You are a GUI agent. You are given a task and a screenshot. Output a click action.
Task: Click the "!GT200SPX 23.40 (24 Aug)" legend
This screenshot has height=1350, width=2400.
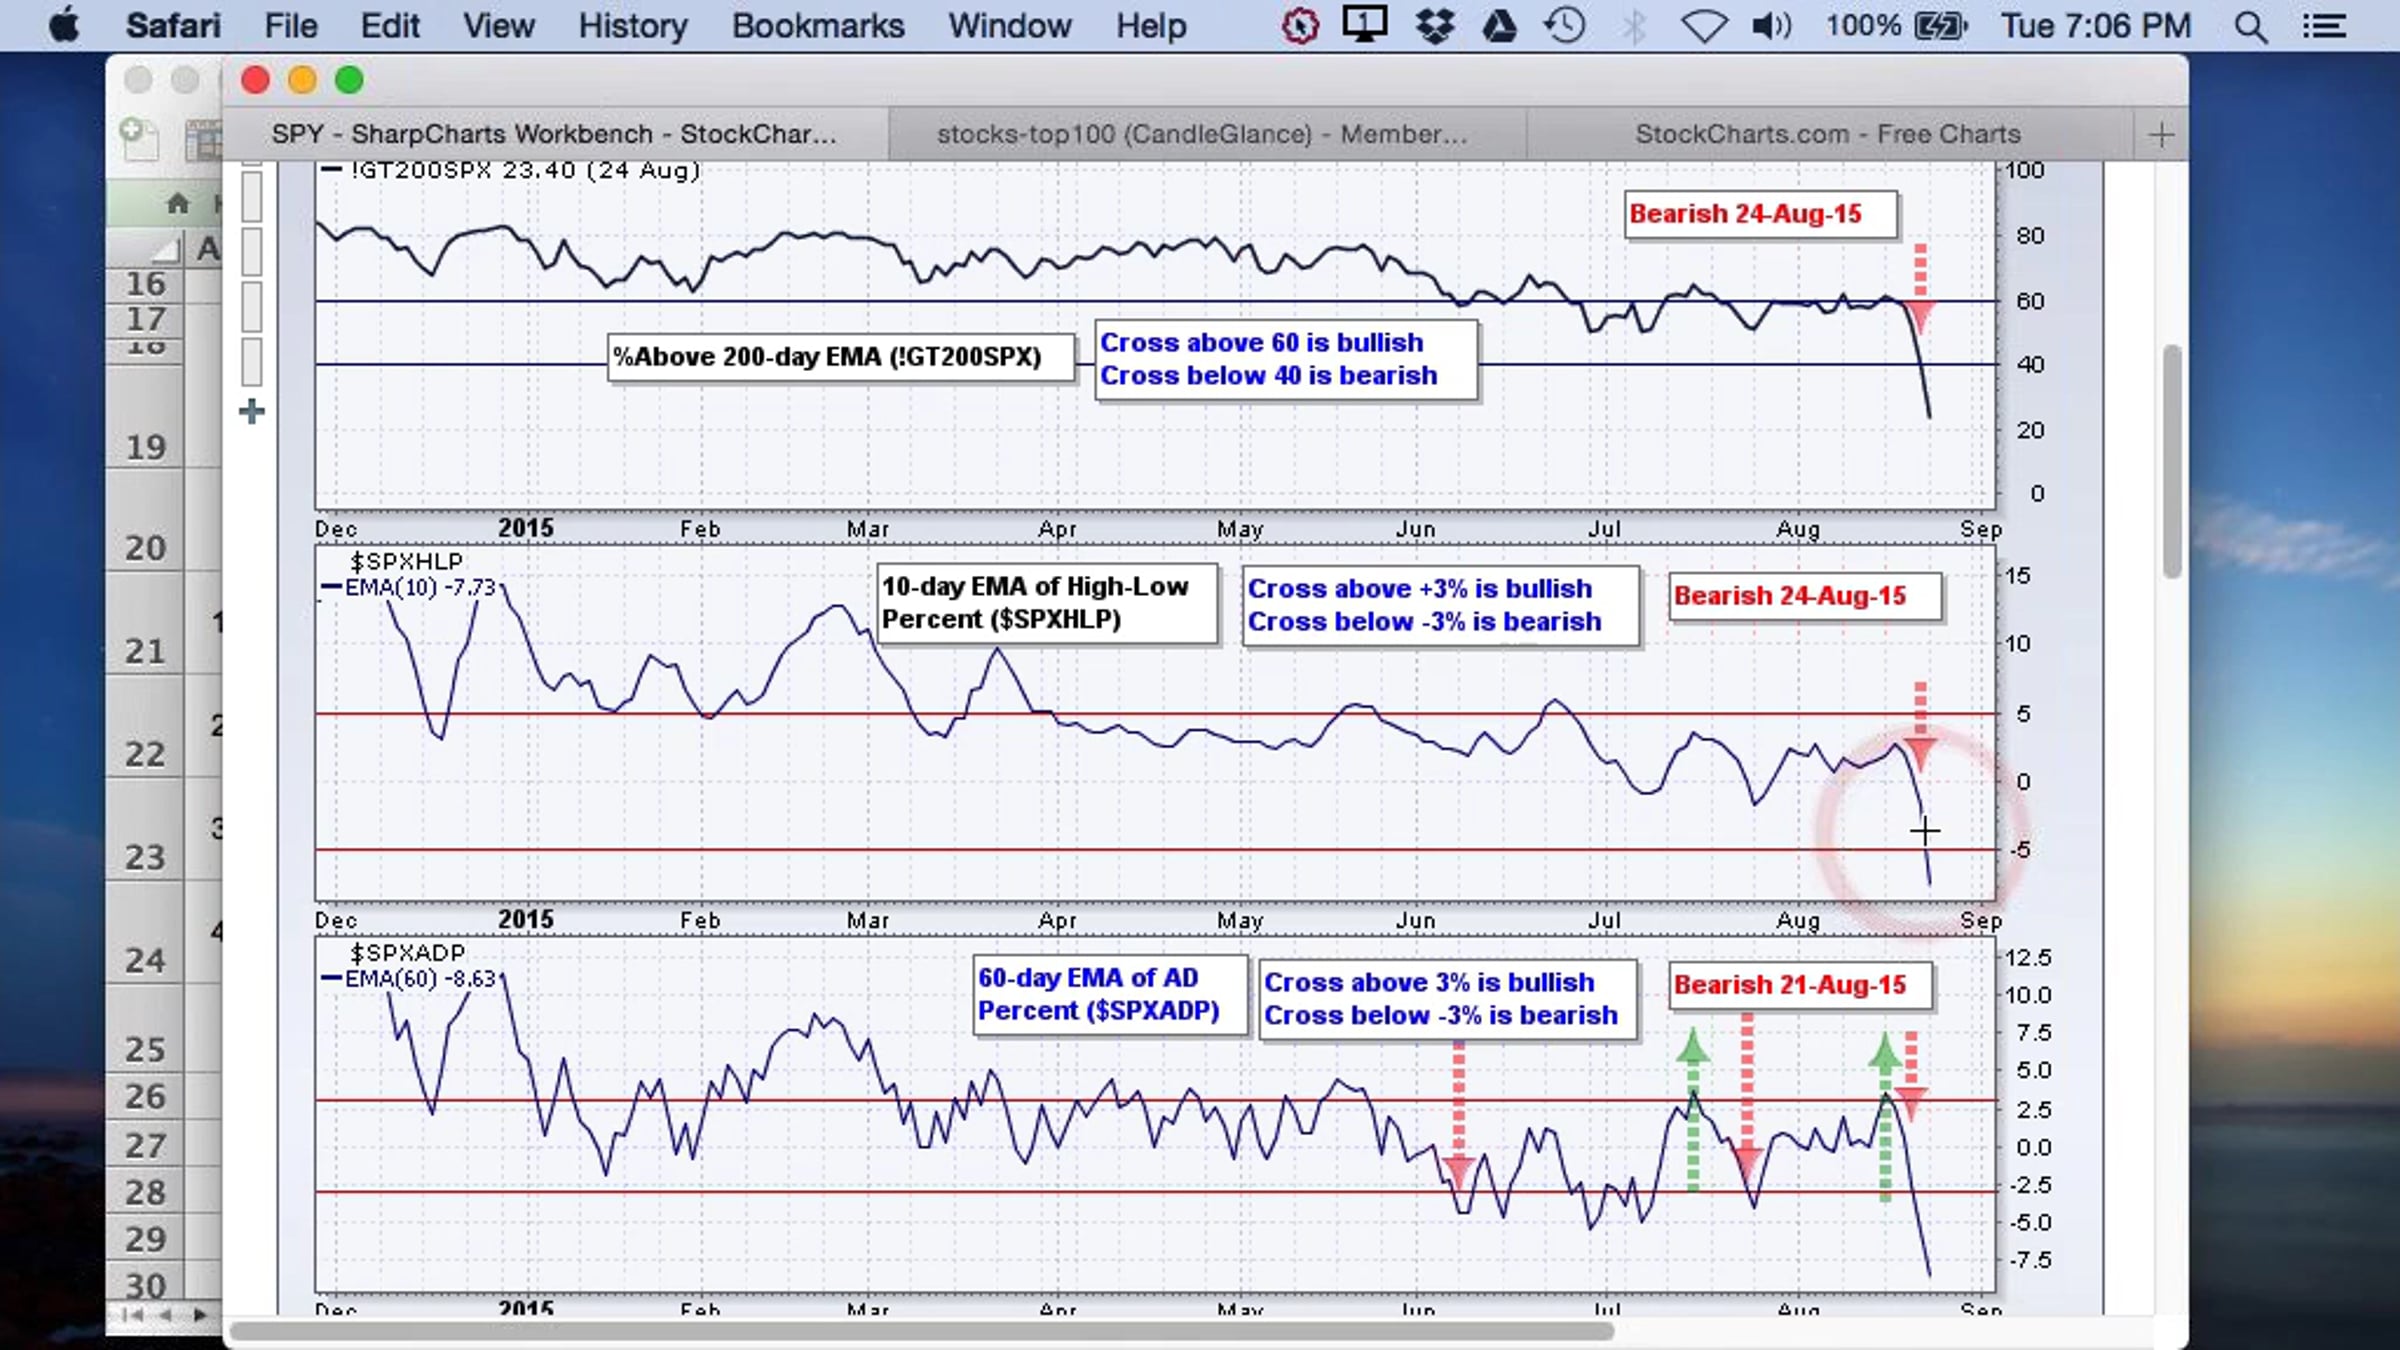click(510, 170)
